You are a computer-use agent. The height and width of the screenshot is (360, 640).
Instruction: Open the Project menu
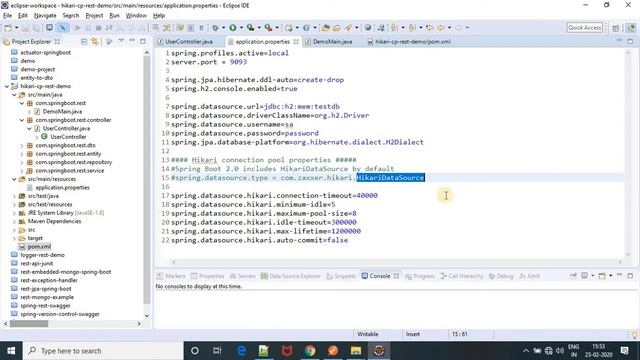(94, 16)
